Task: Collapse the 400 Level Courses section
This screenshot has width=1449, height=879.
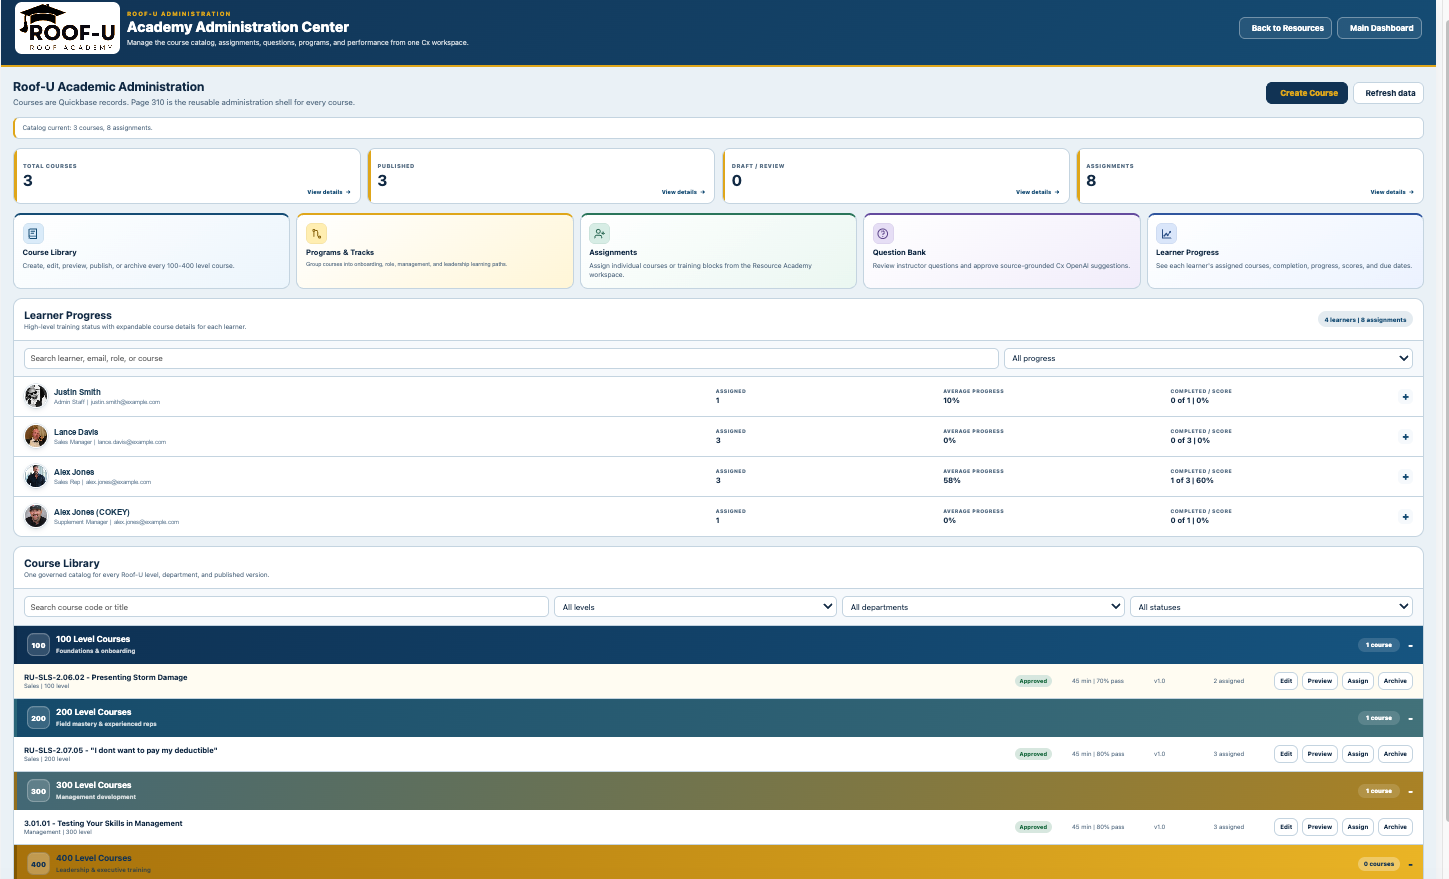Action: click(1410, 865)
